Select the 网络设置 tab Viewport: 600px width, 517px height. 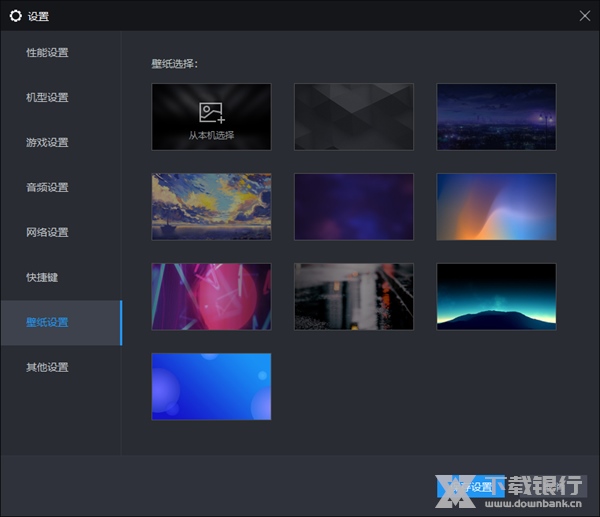tap(48, 232)
